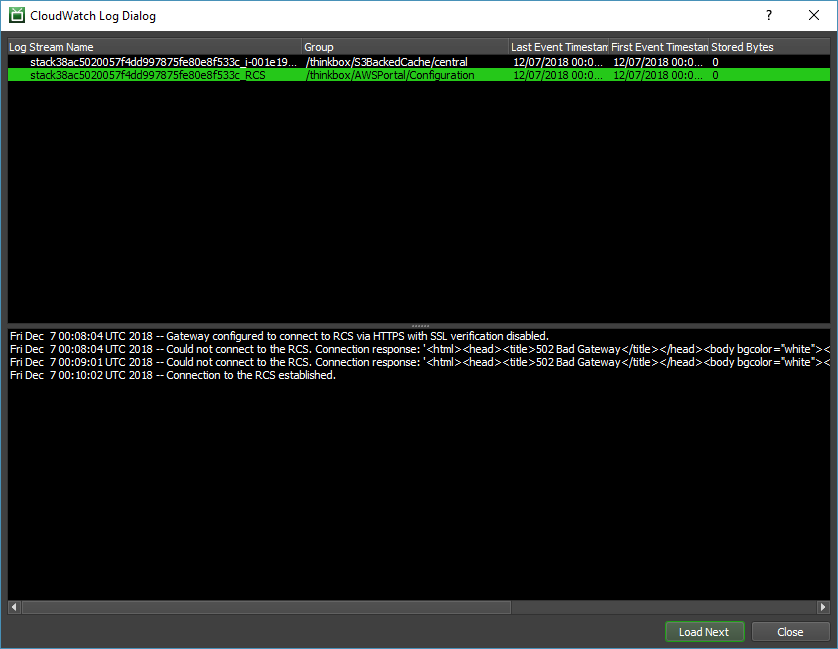Click the Load Next button

pos(704,632)
